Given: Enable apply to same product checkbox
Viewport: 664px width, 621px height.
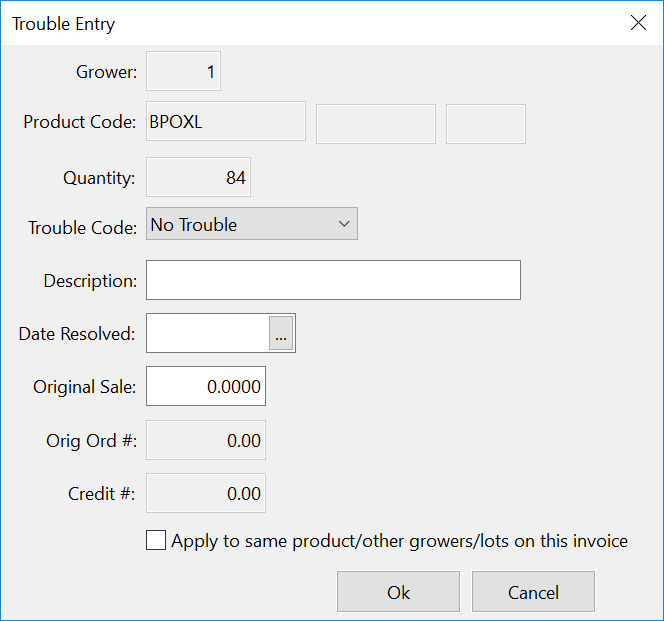Looking at the screenshot, I should click(156, 541).
